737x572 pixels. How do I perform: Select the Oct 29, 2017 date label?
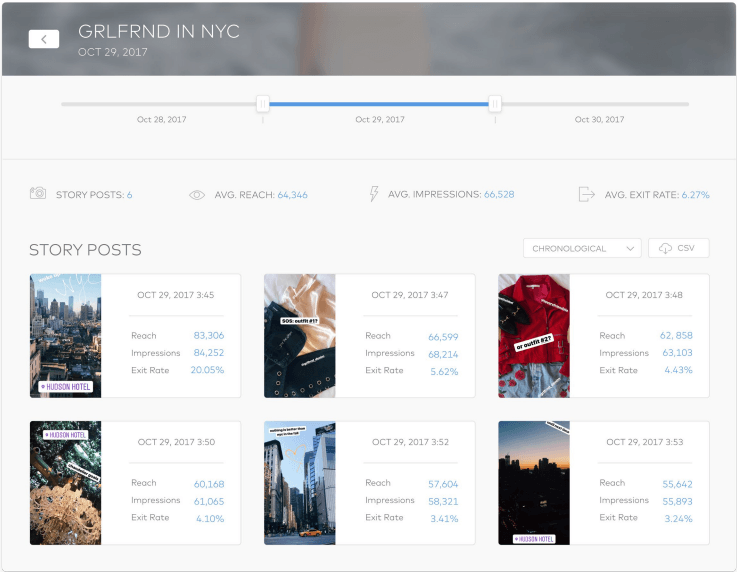tap(380, 119)
